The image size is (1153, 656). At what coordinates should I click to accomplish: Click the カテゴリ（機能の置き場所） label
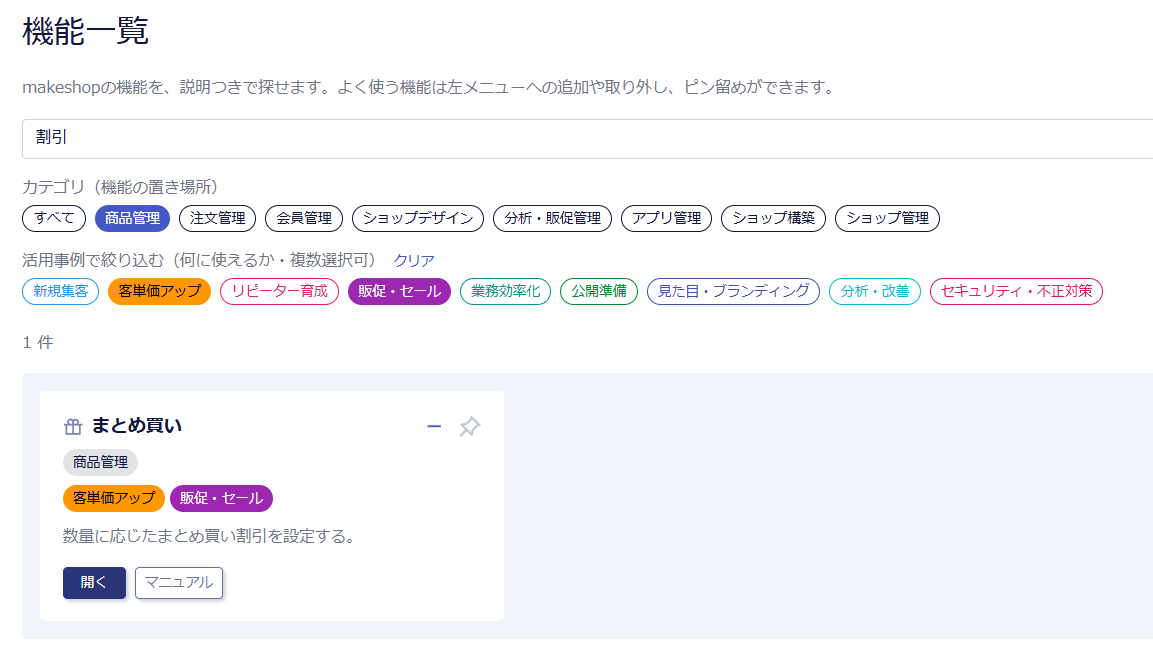[x=120, y=187]
